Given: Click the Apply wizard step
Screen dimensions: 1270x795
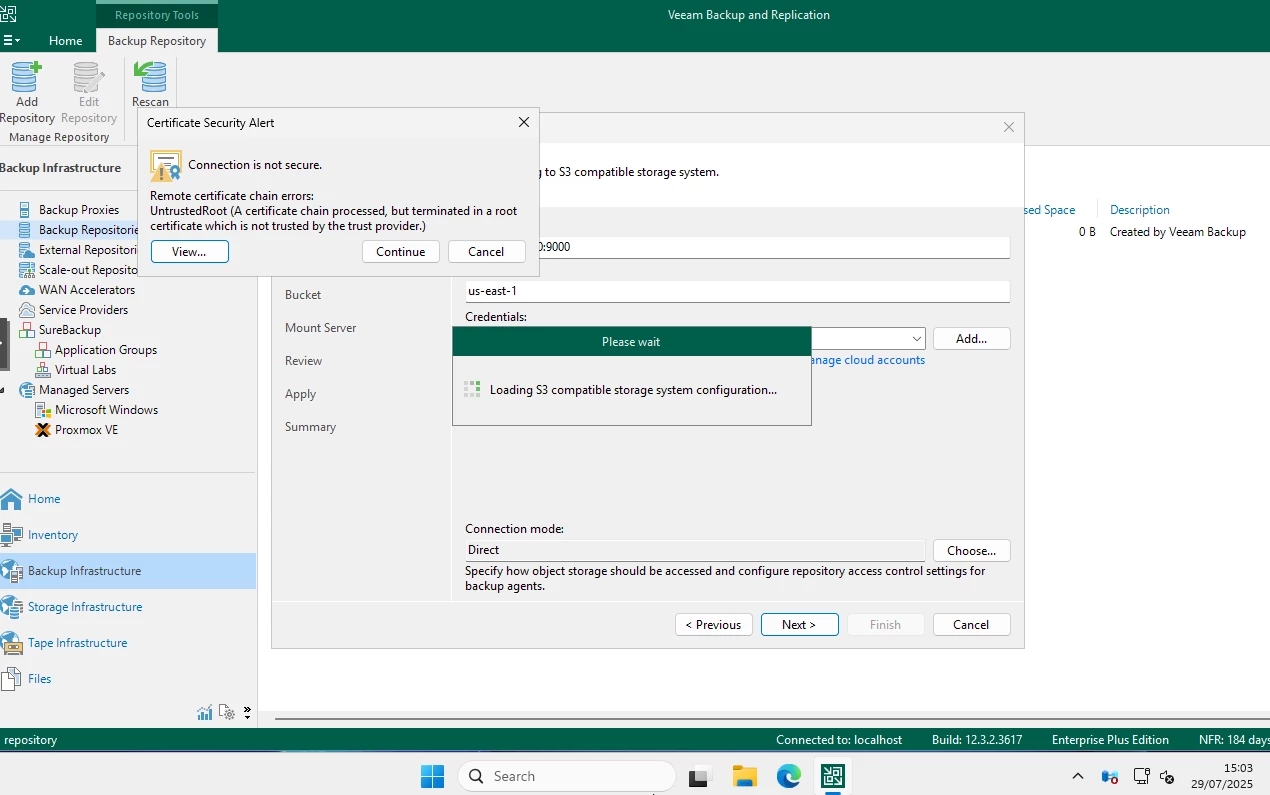Looking at the screenshot, I should 300,394.
